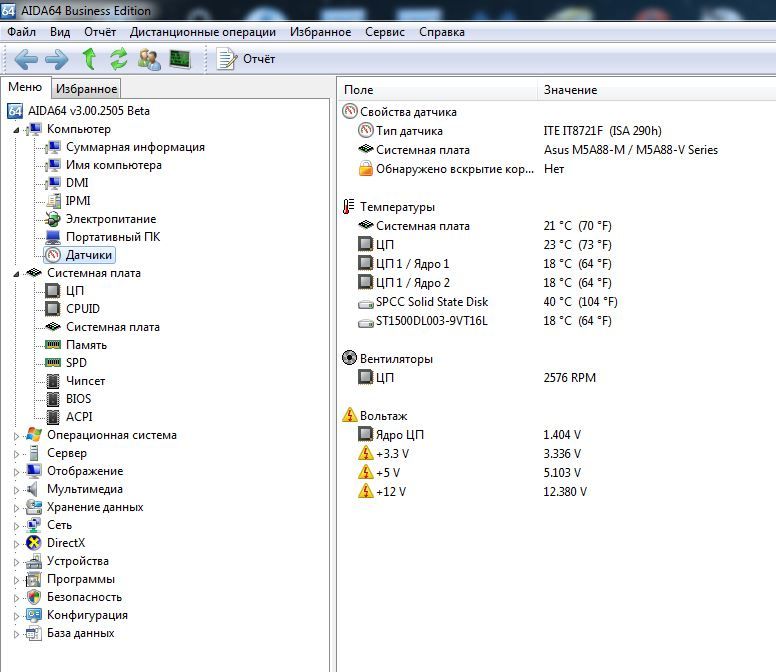Viewport: 776px width, 672px height.
Task: Refresh with the green arrows icon
Action: click(x=119, y=58)
